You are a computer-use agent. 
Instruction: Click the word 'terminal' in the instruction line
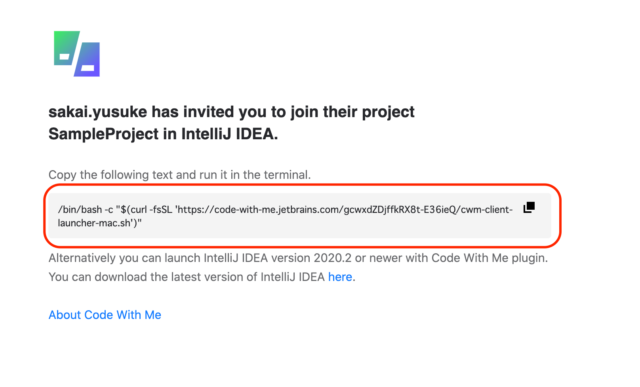(x=287, y=175)
